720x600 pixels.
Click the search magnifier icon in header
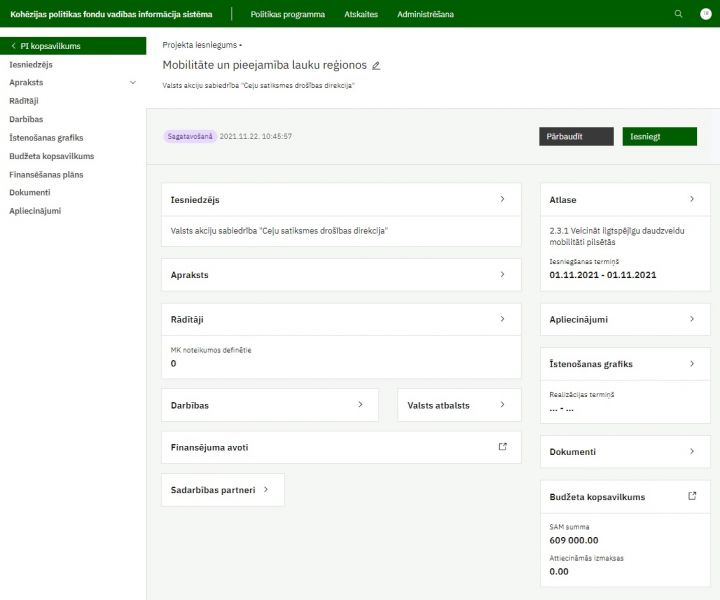click(679, 14)
